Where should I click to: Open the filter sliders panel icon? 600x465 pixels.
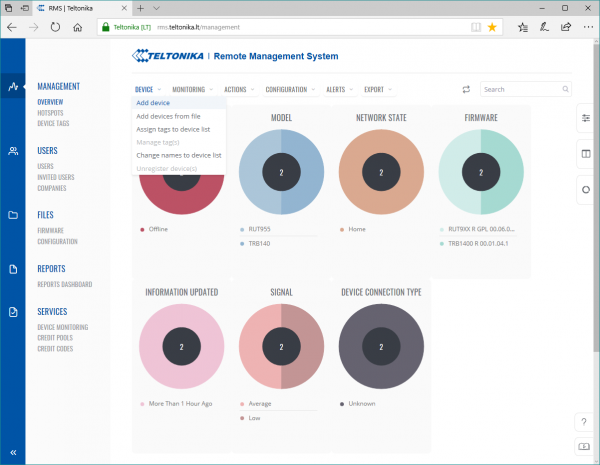(x=585, y=118)
